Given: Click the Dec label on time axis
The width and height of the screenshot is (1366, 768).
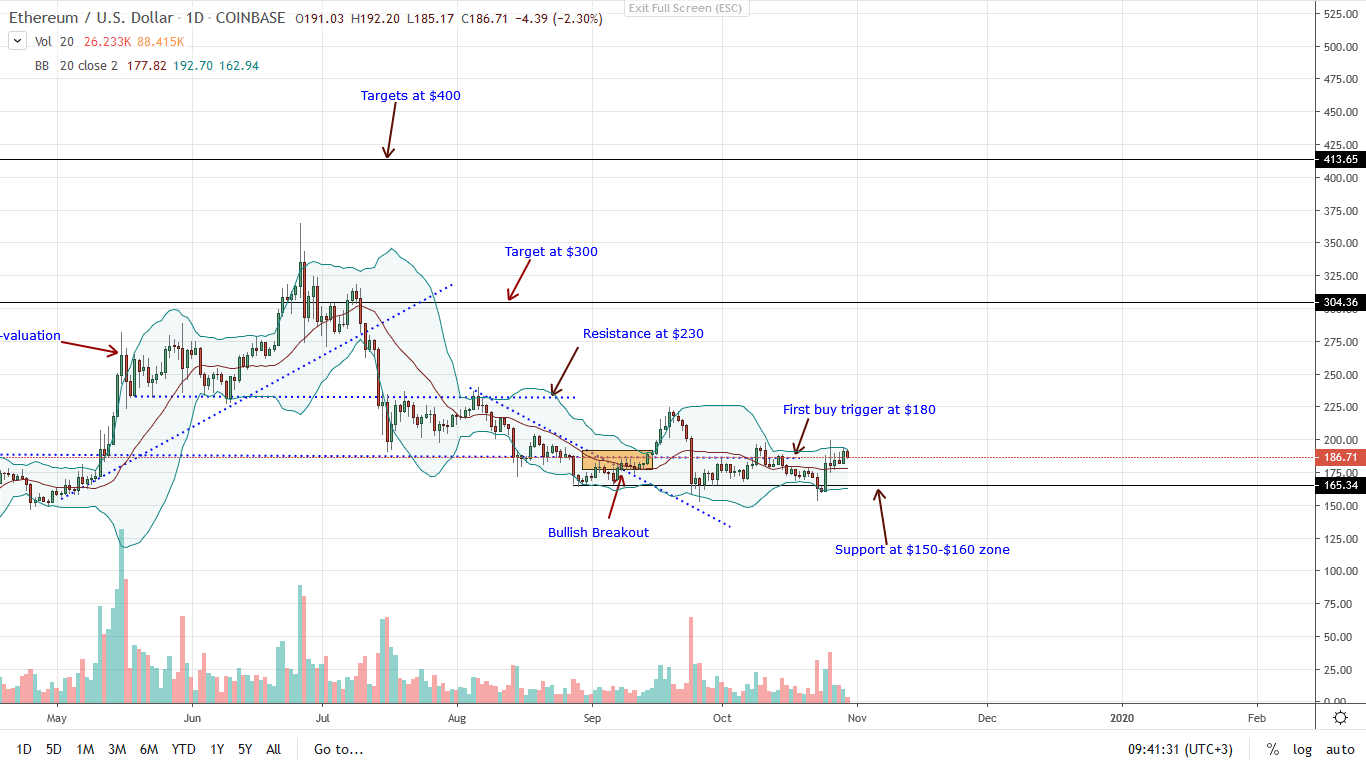Looking at the screenshot, I should click(987, 718).
